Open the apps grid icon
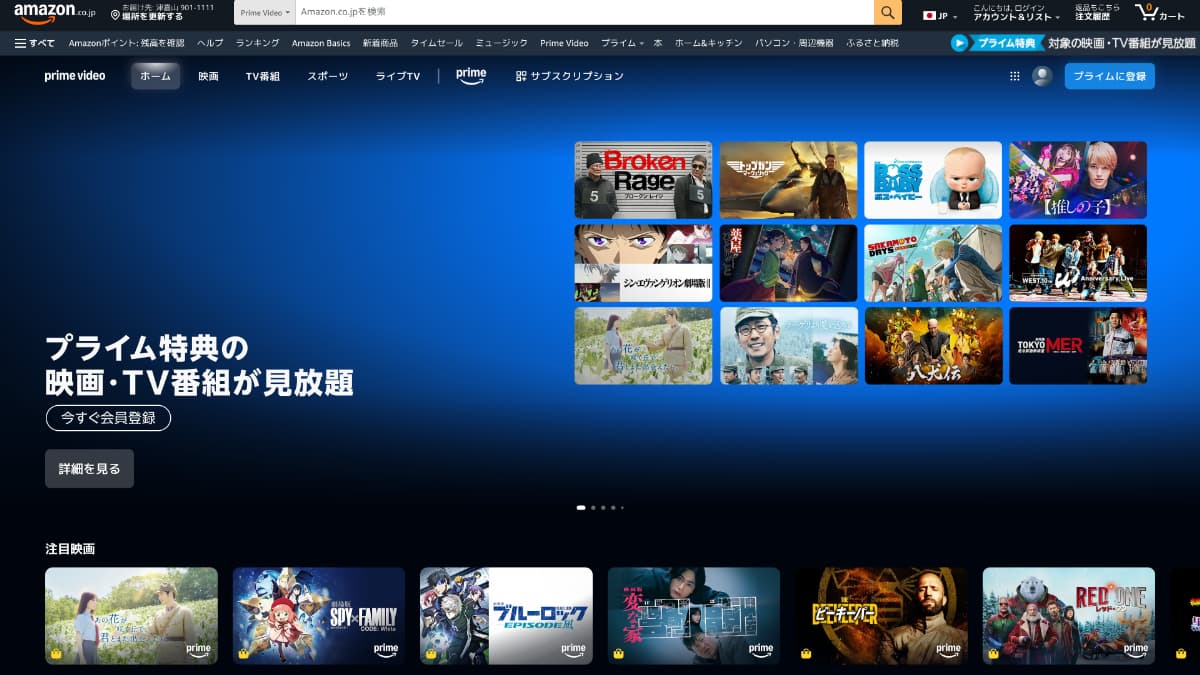The width and height of the screenshot is (1200, 675). tap(1014, 75)
